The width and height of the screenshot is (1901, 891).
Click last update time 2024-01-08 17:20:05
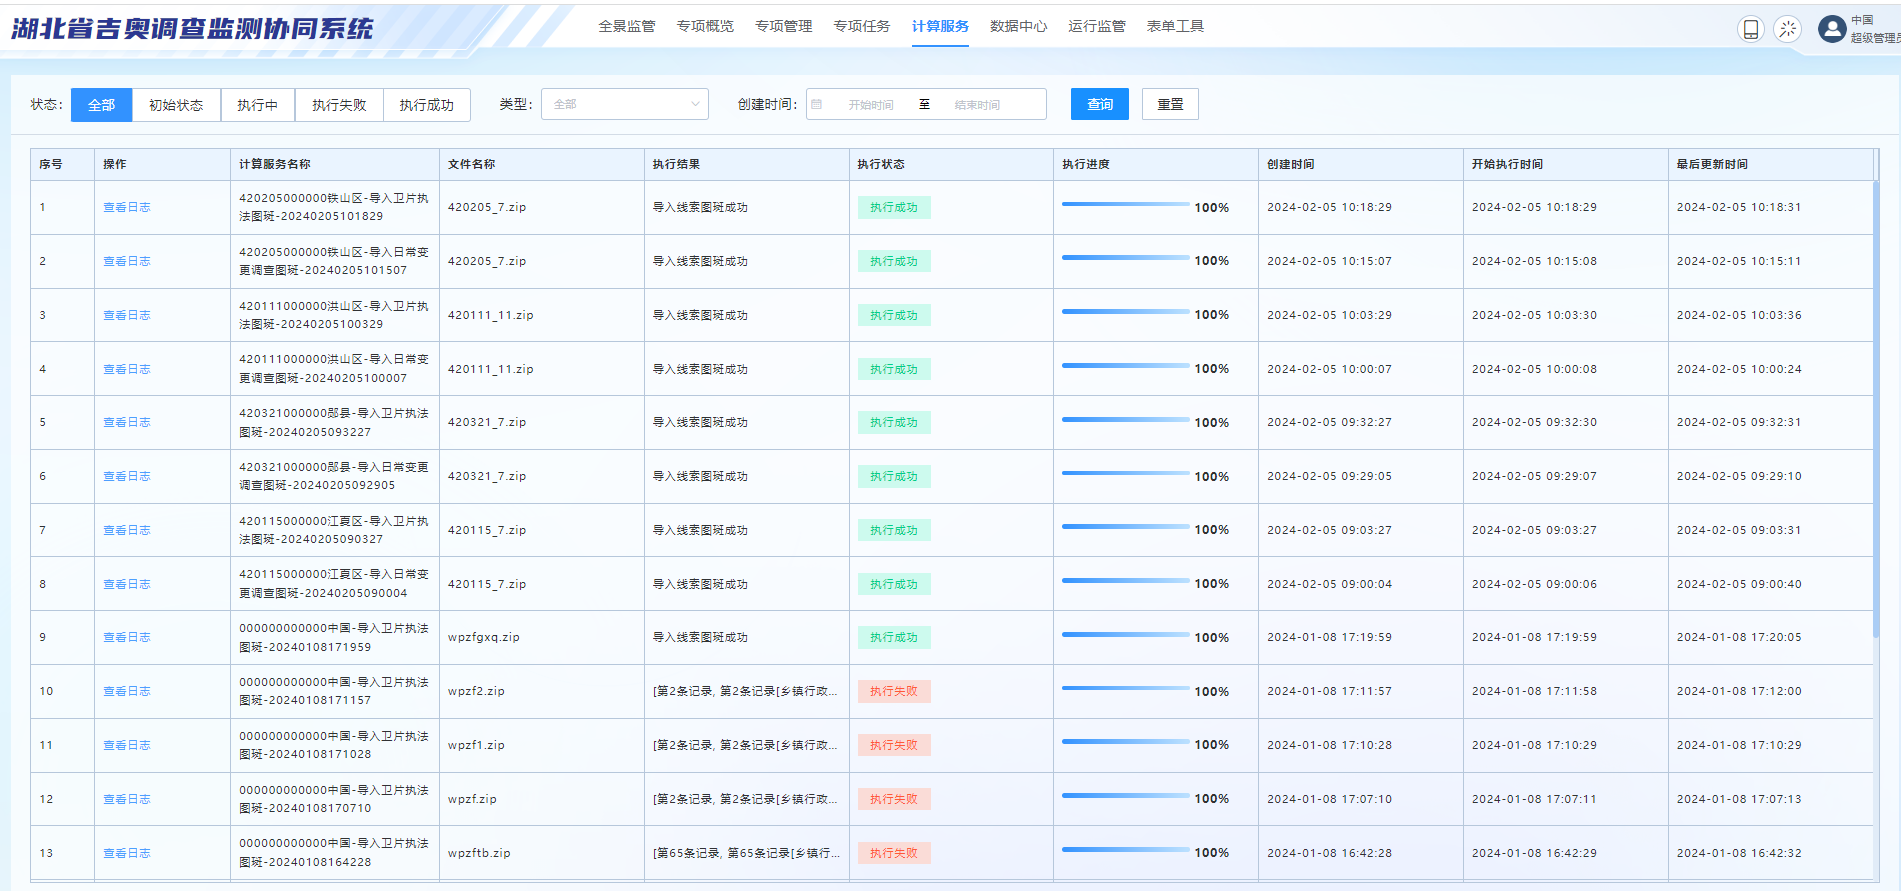click(x=1739, y=637)
